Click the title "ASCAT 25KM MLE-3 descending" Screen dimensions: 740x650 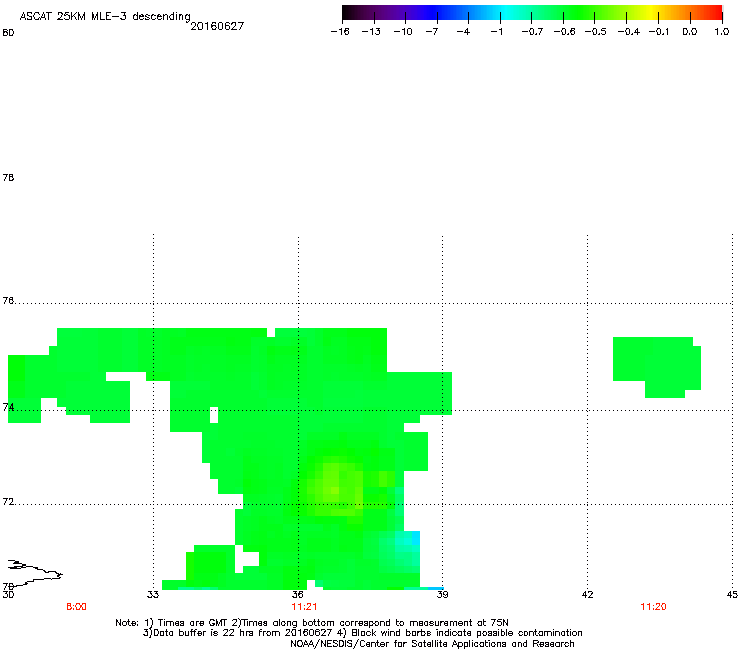point(105,16)
